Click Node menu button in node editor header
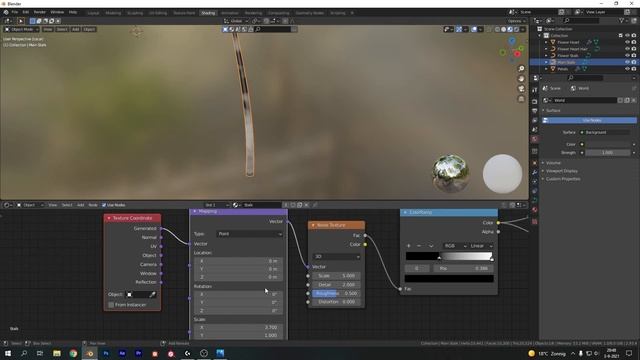The image size is (640, 360). tap(93, 205)
